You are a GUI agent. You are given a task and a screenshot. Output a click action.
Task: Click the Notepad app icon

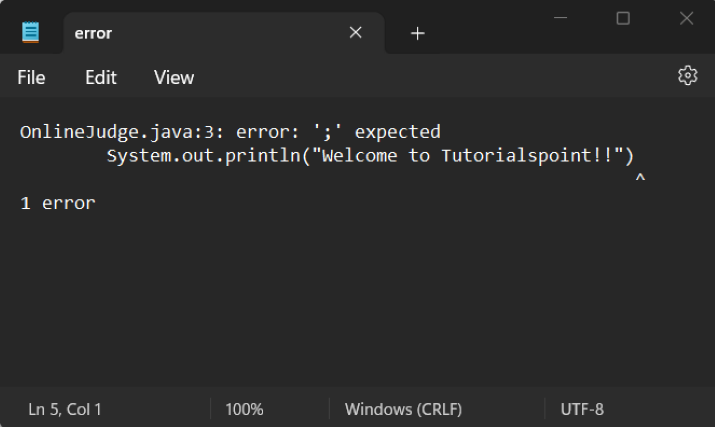pyautogui.click(x=31, y=33)
